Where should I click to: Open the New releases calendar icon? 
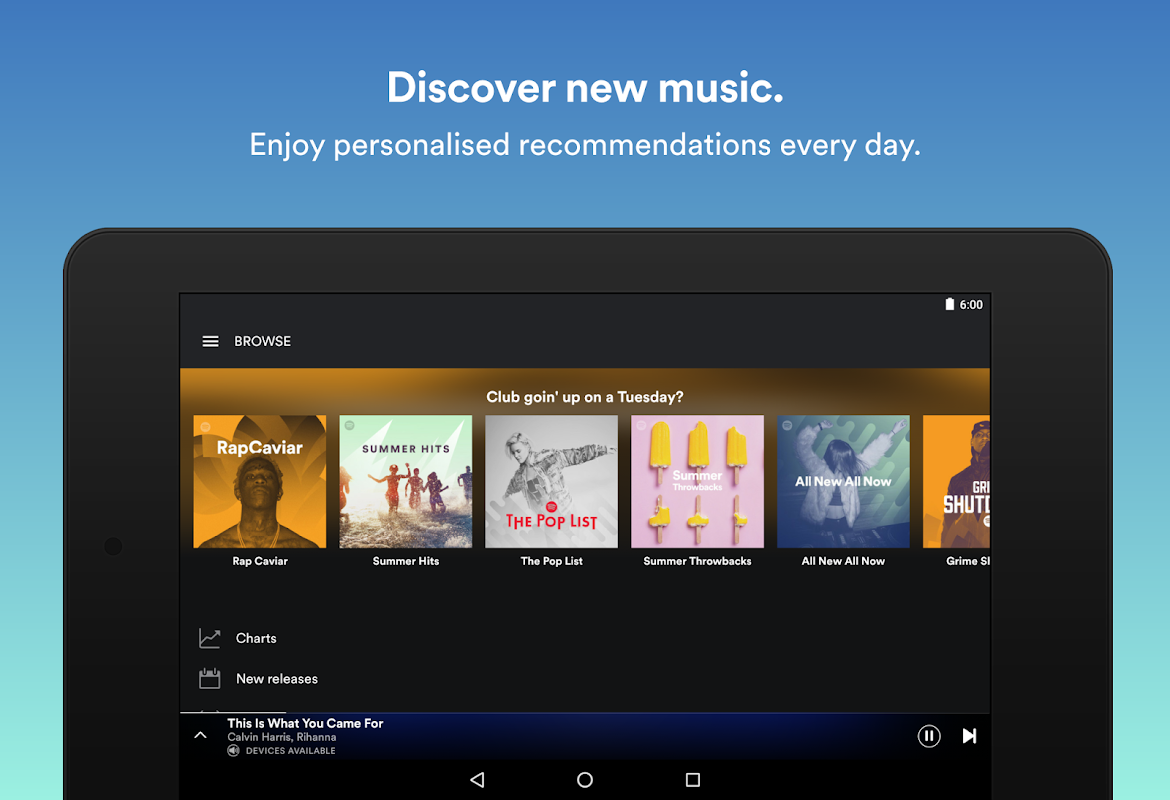coord(210,678)
